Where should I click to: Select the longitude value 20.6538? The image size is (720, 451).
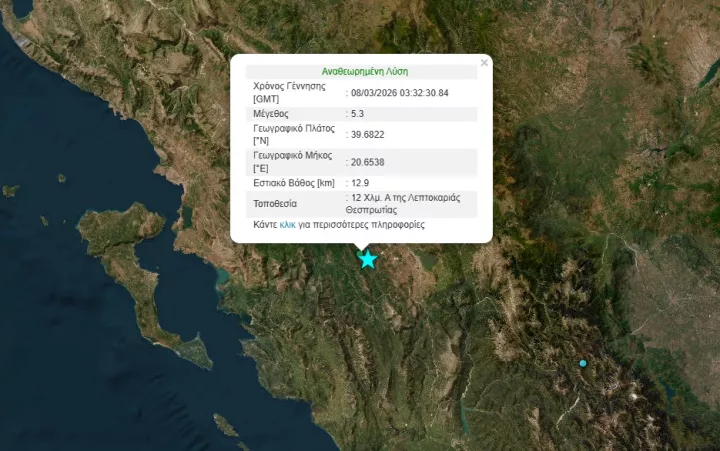366,162
